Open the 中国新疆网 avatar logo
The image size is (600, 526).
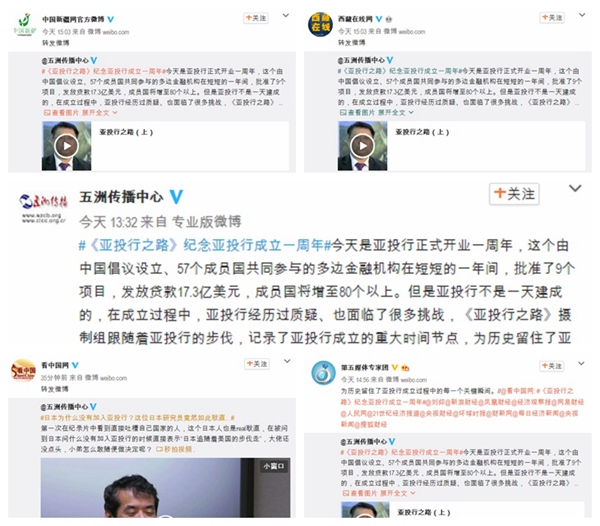[x=24, y=24]
